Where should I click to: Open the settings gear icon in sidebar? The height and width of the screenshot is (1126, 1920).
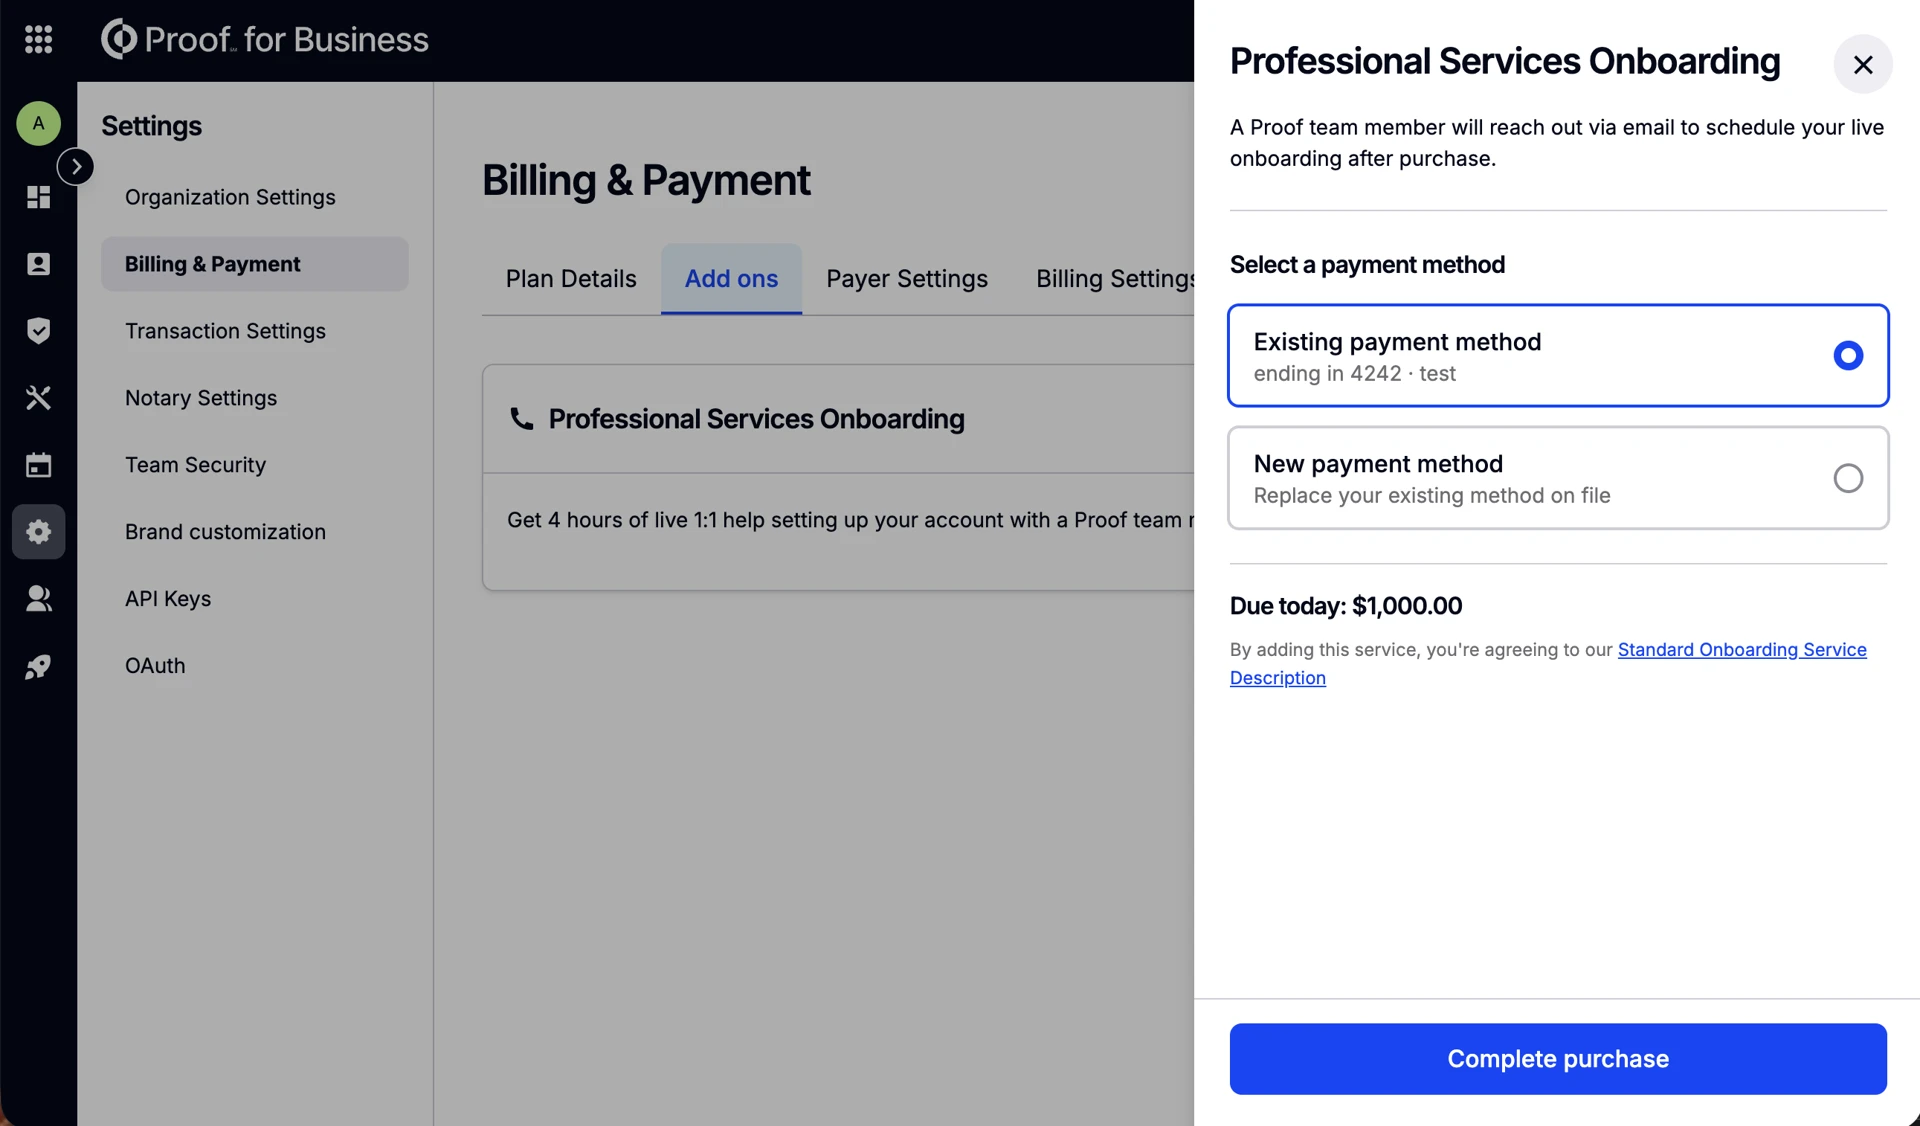38,531
